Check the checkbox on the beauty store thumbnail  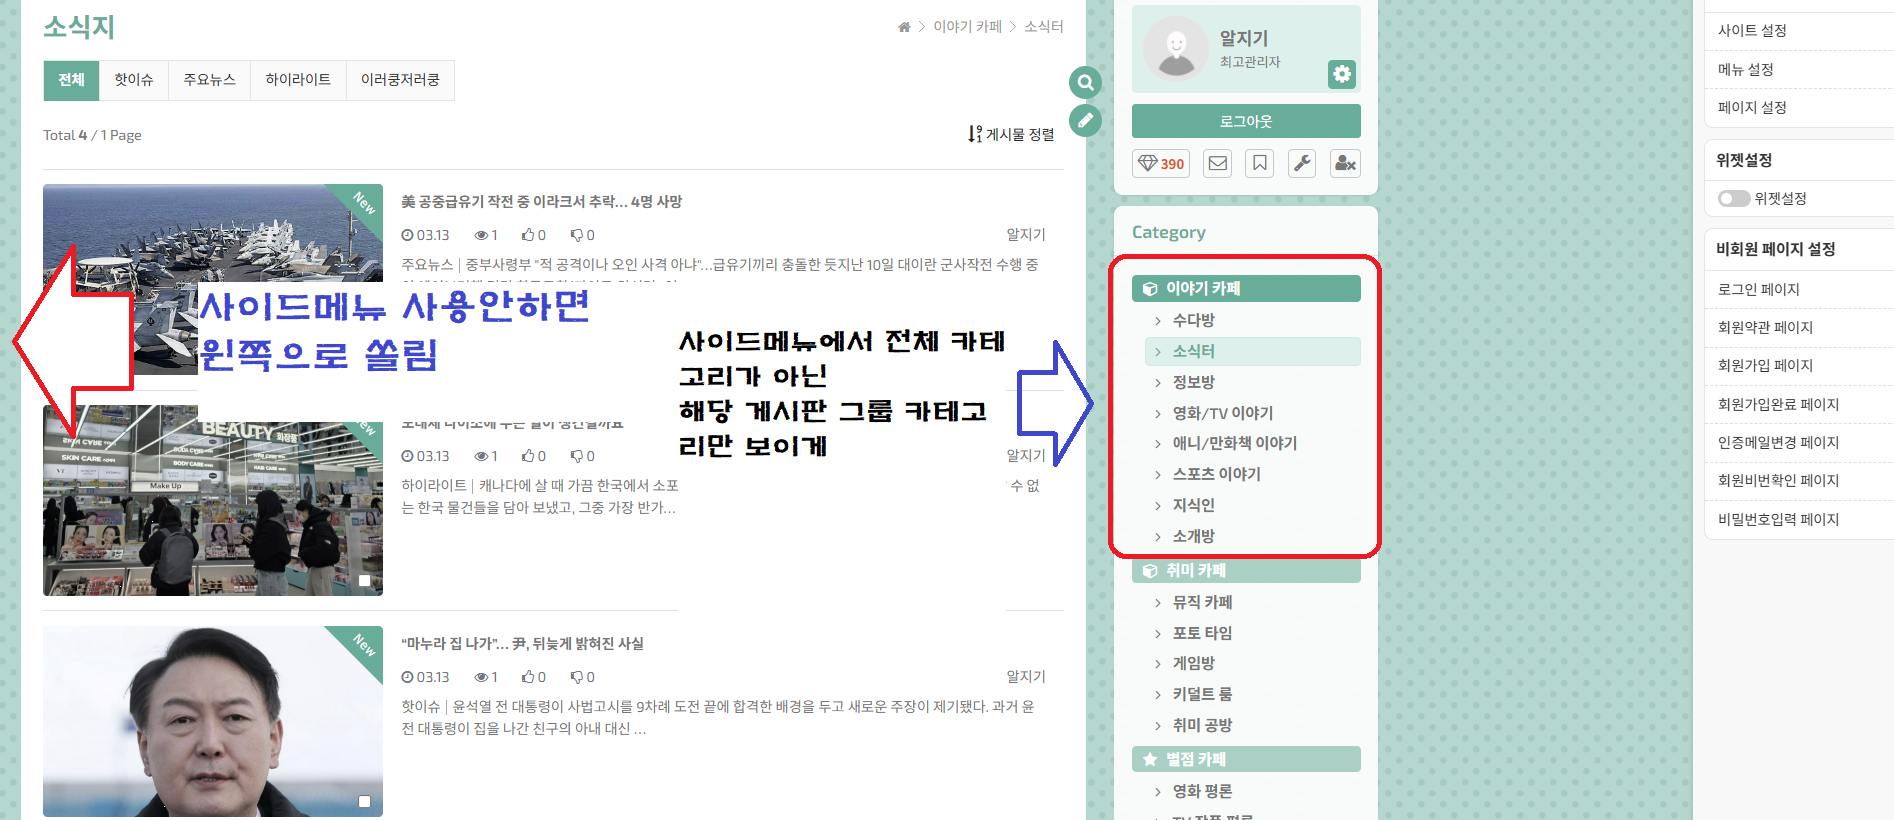pos(365,580)
